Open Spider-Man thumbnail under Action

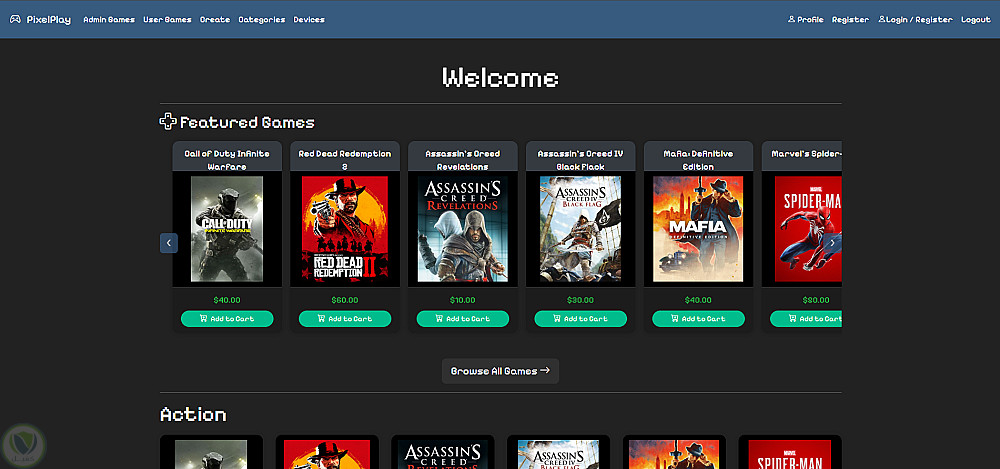click(790, 454)
